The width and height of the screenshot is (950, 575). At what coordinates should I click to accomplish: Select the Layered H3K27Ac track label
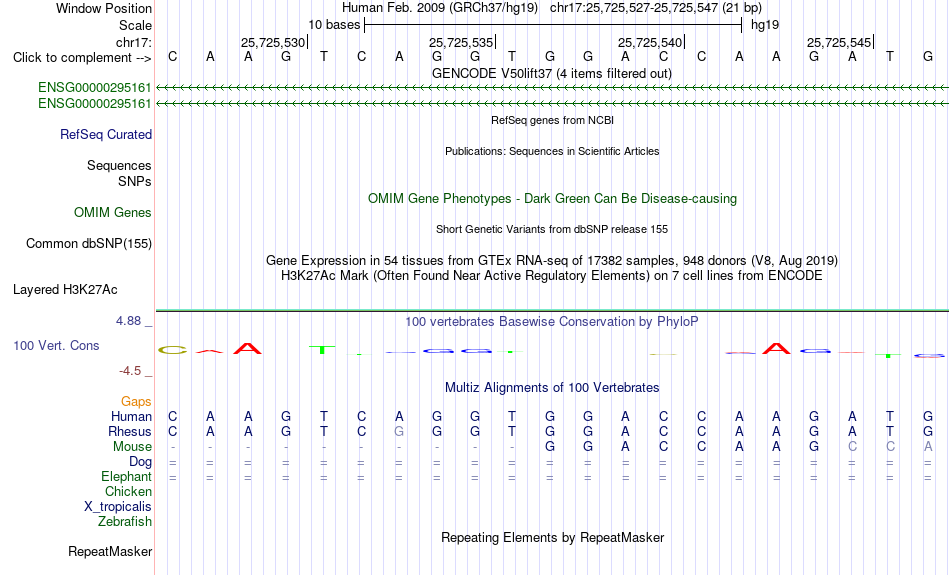(65, 290)
